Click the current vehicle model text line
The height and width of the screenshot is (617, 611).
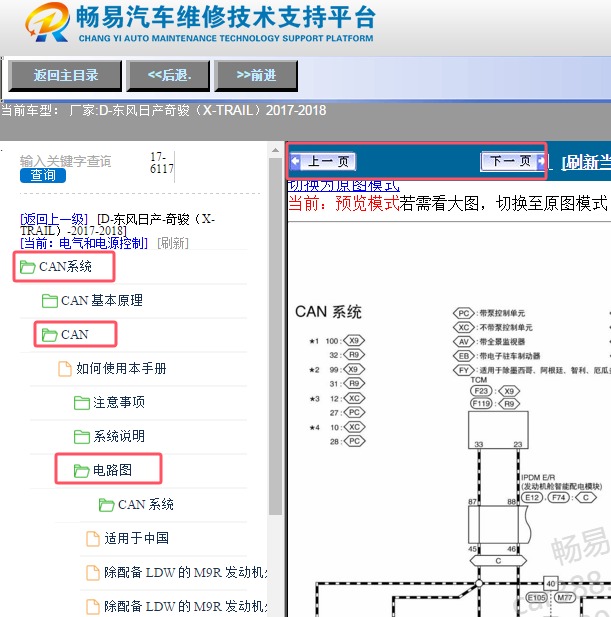tap(164, 111)
